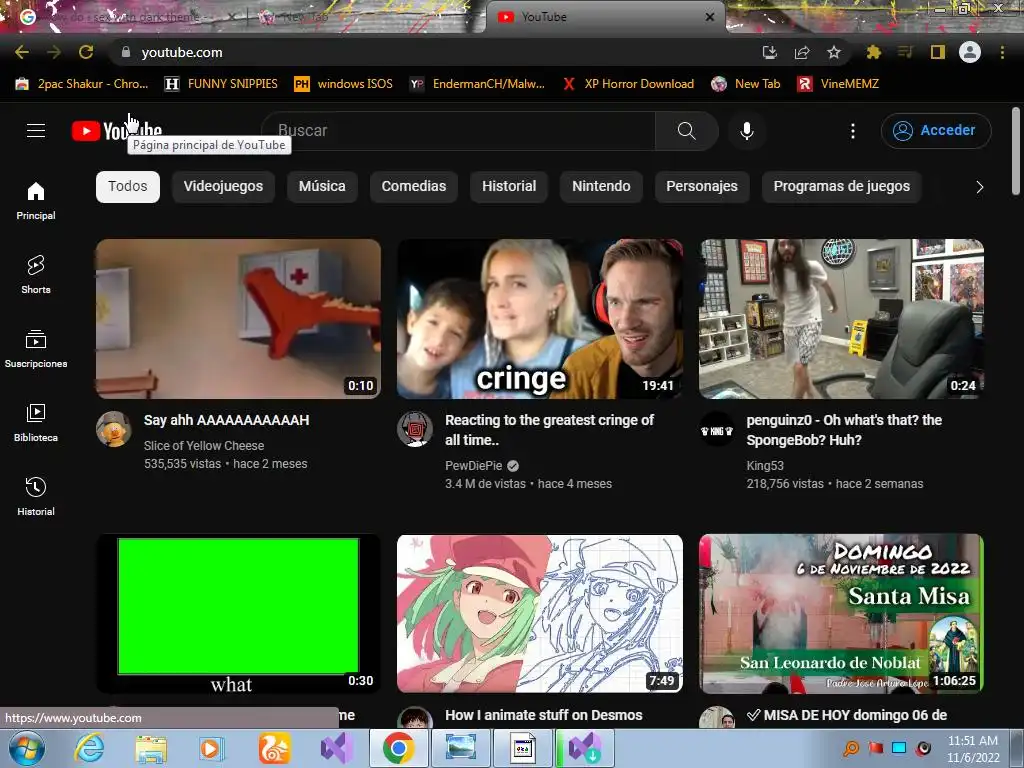Select the Comedias filter chip

click(413, 187)
